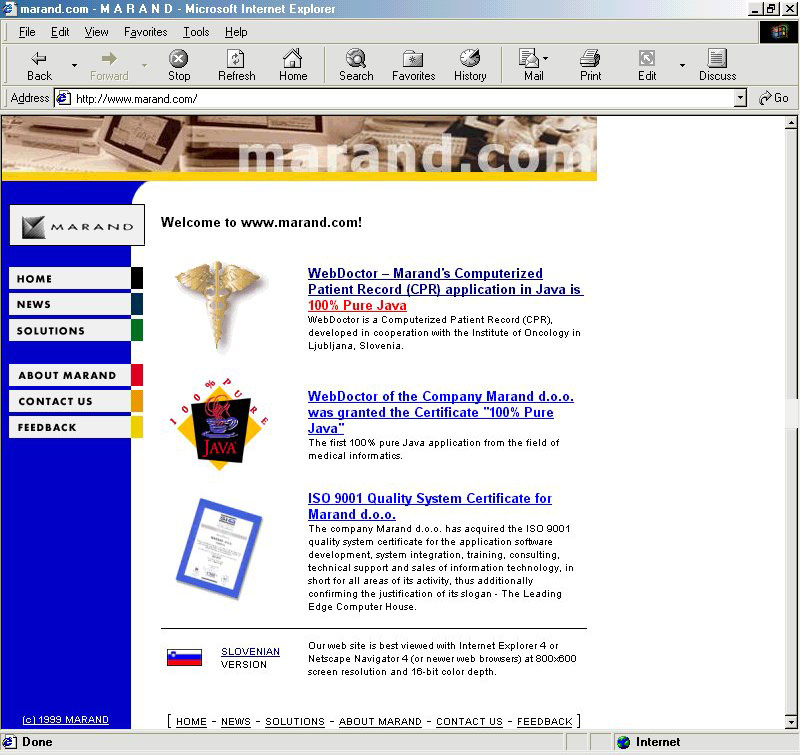Go to the browser Home page icon
Screen dimensions: 800x755
pyautogui.click(x=293, y=65)
